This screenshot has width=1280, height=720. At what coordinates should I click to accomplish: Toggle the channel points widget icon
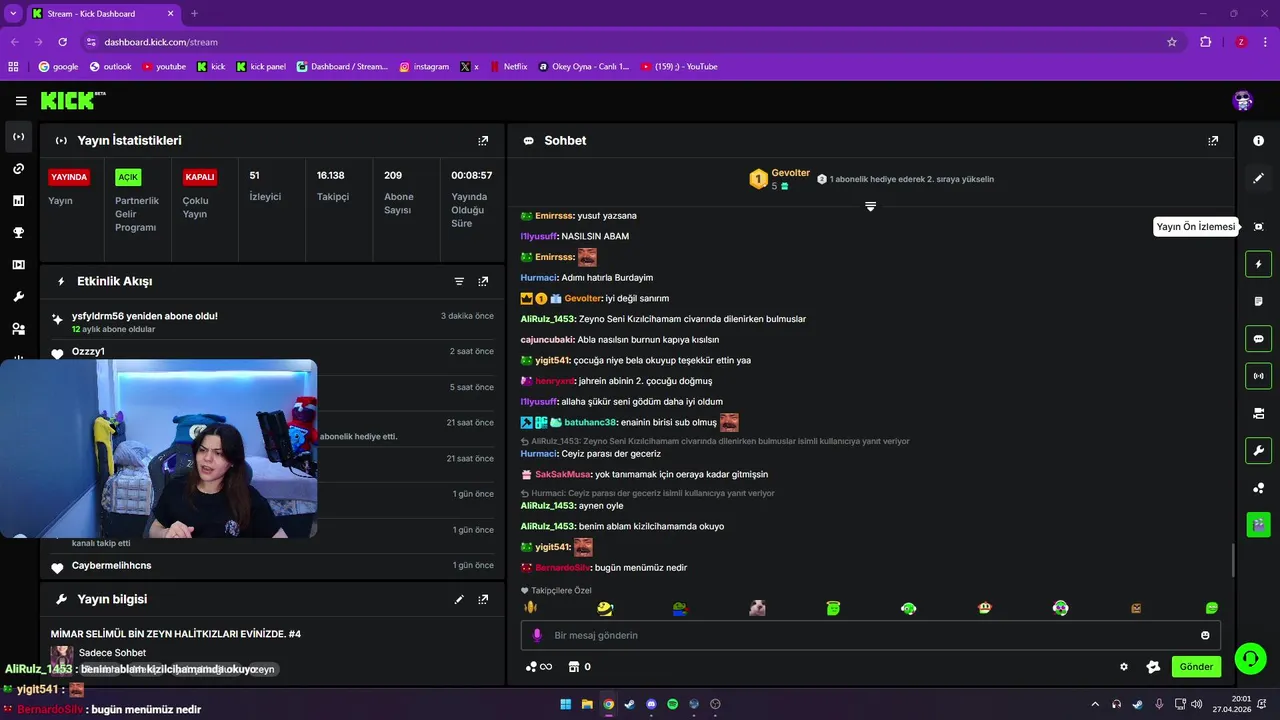pyautogui.click(x=1259, y=488)
